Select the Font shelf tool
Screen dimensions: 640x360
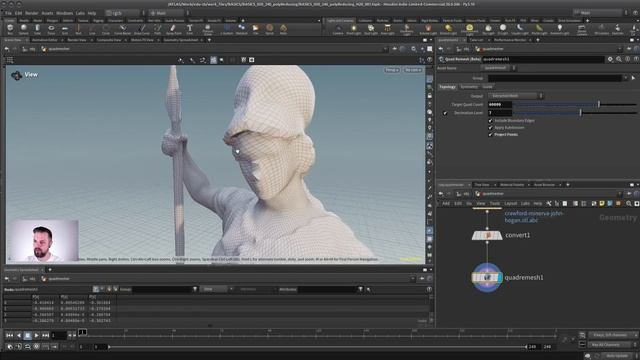point(189,29)
